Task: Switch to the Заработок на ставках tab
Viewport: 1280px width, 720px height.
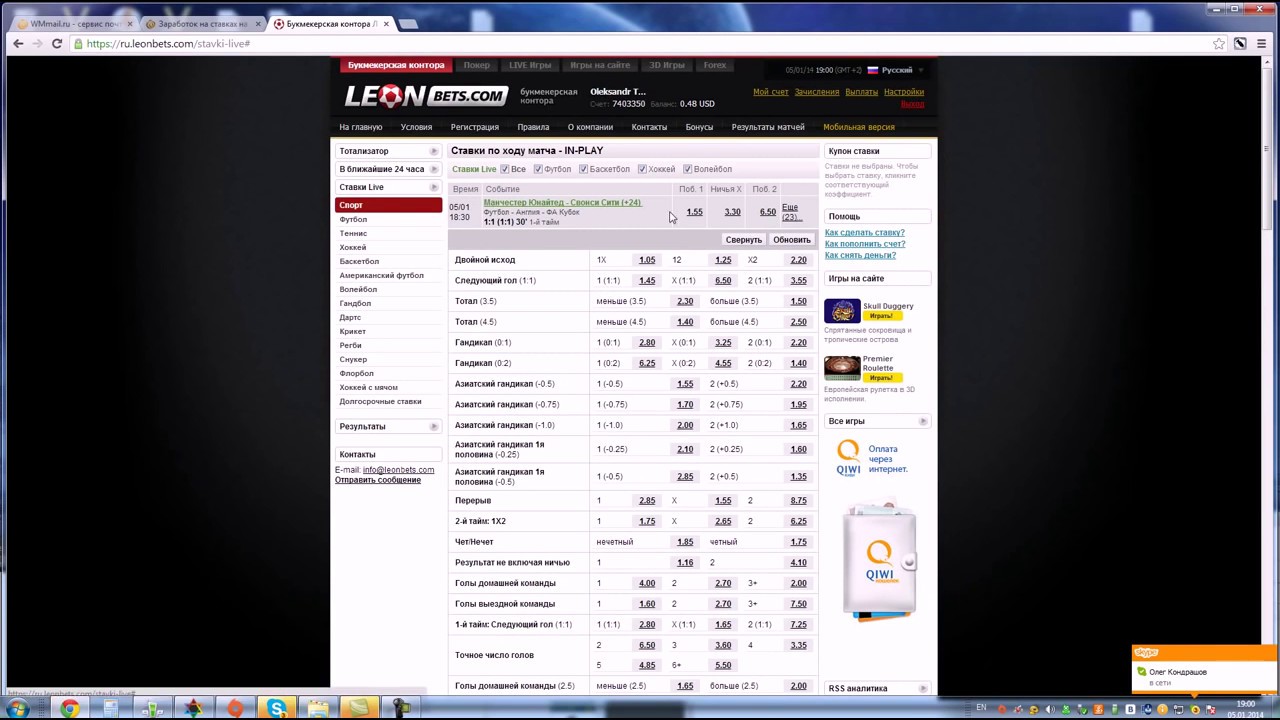Action: point(202,23)
